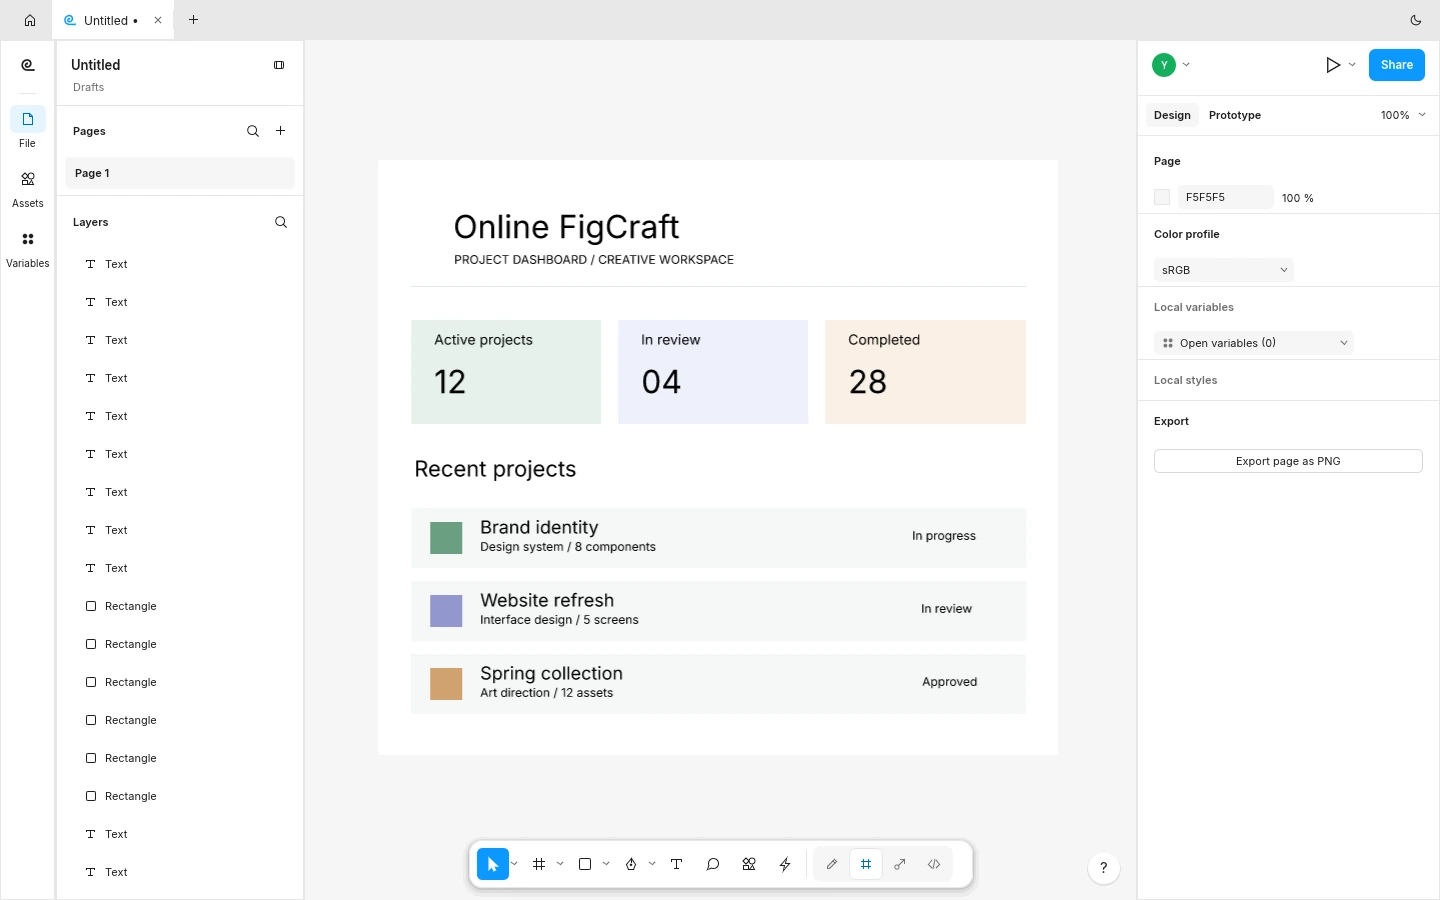Select Page 1 in pages list
The height and width of the screenshot is (900, 1440).
coord(180,173)
